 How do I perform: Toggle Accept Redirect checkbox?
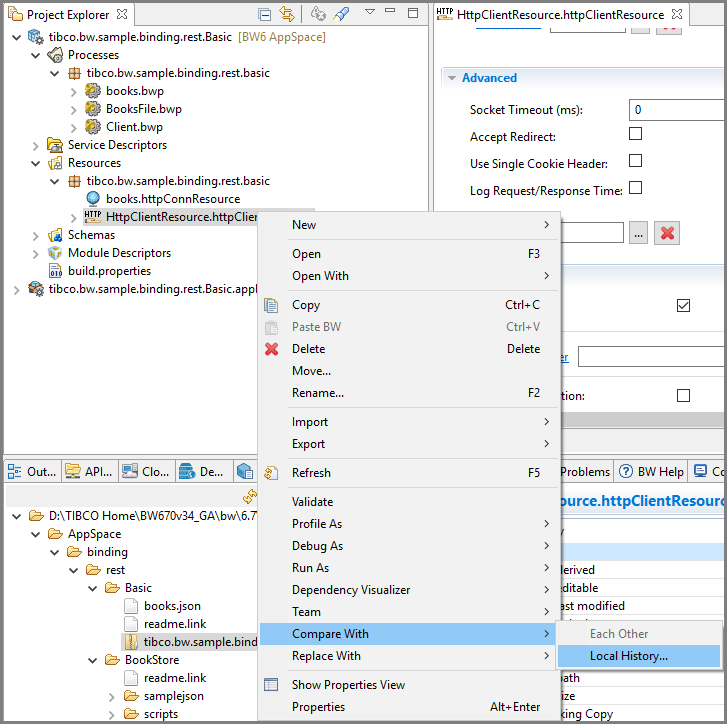coord(635,133)
